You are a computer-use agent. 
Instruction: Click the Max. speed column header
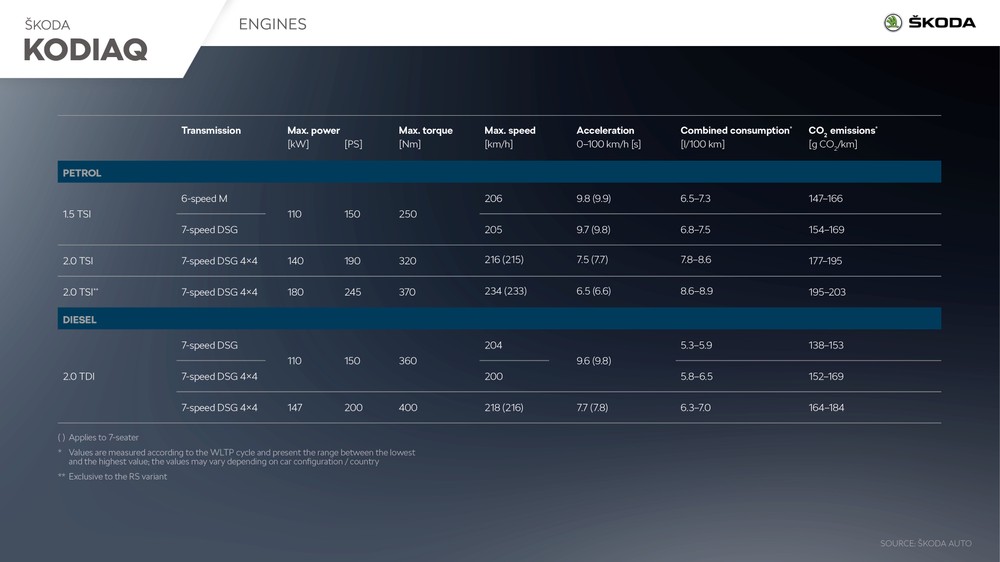(x=510, y=131)
